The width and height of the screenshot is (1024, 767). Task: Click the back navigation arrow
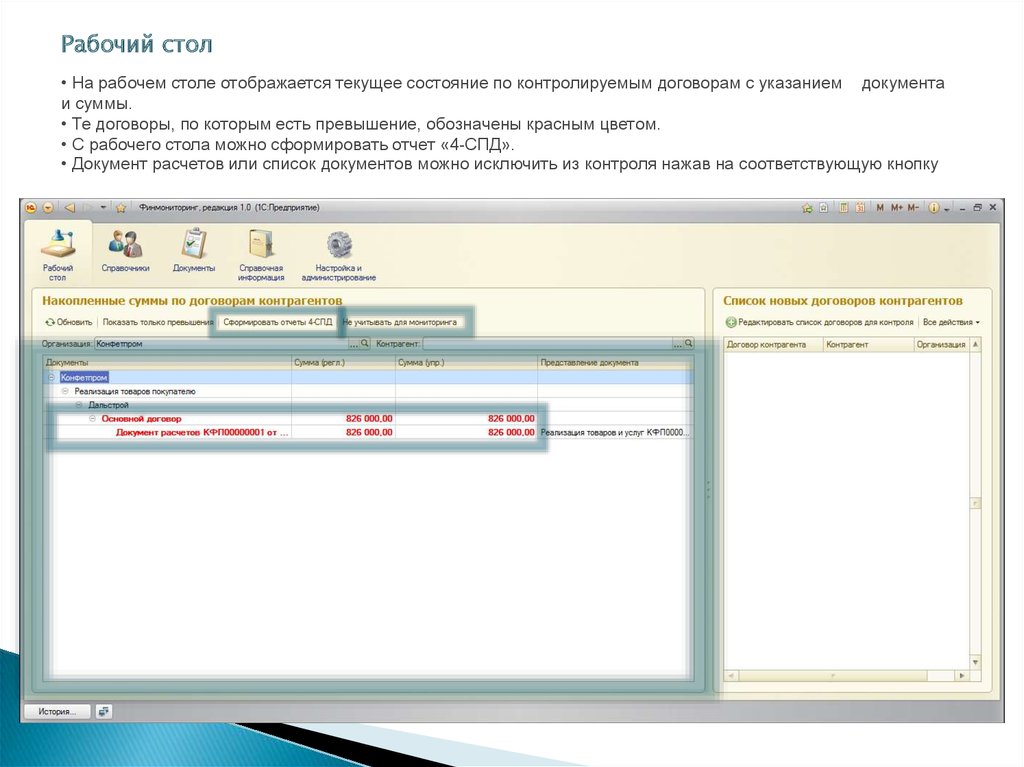70,208
